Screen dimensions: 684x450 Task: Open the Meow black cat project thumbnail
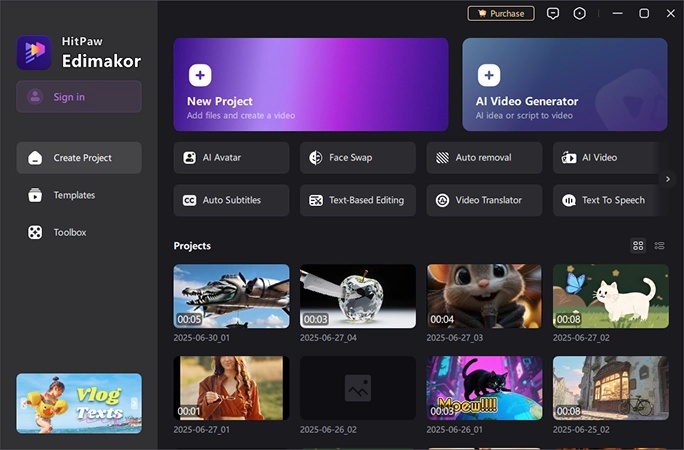click(x=484, y=388)
